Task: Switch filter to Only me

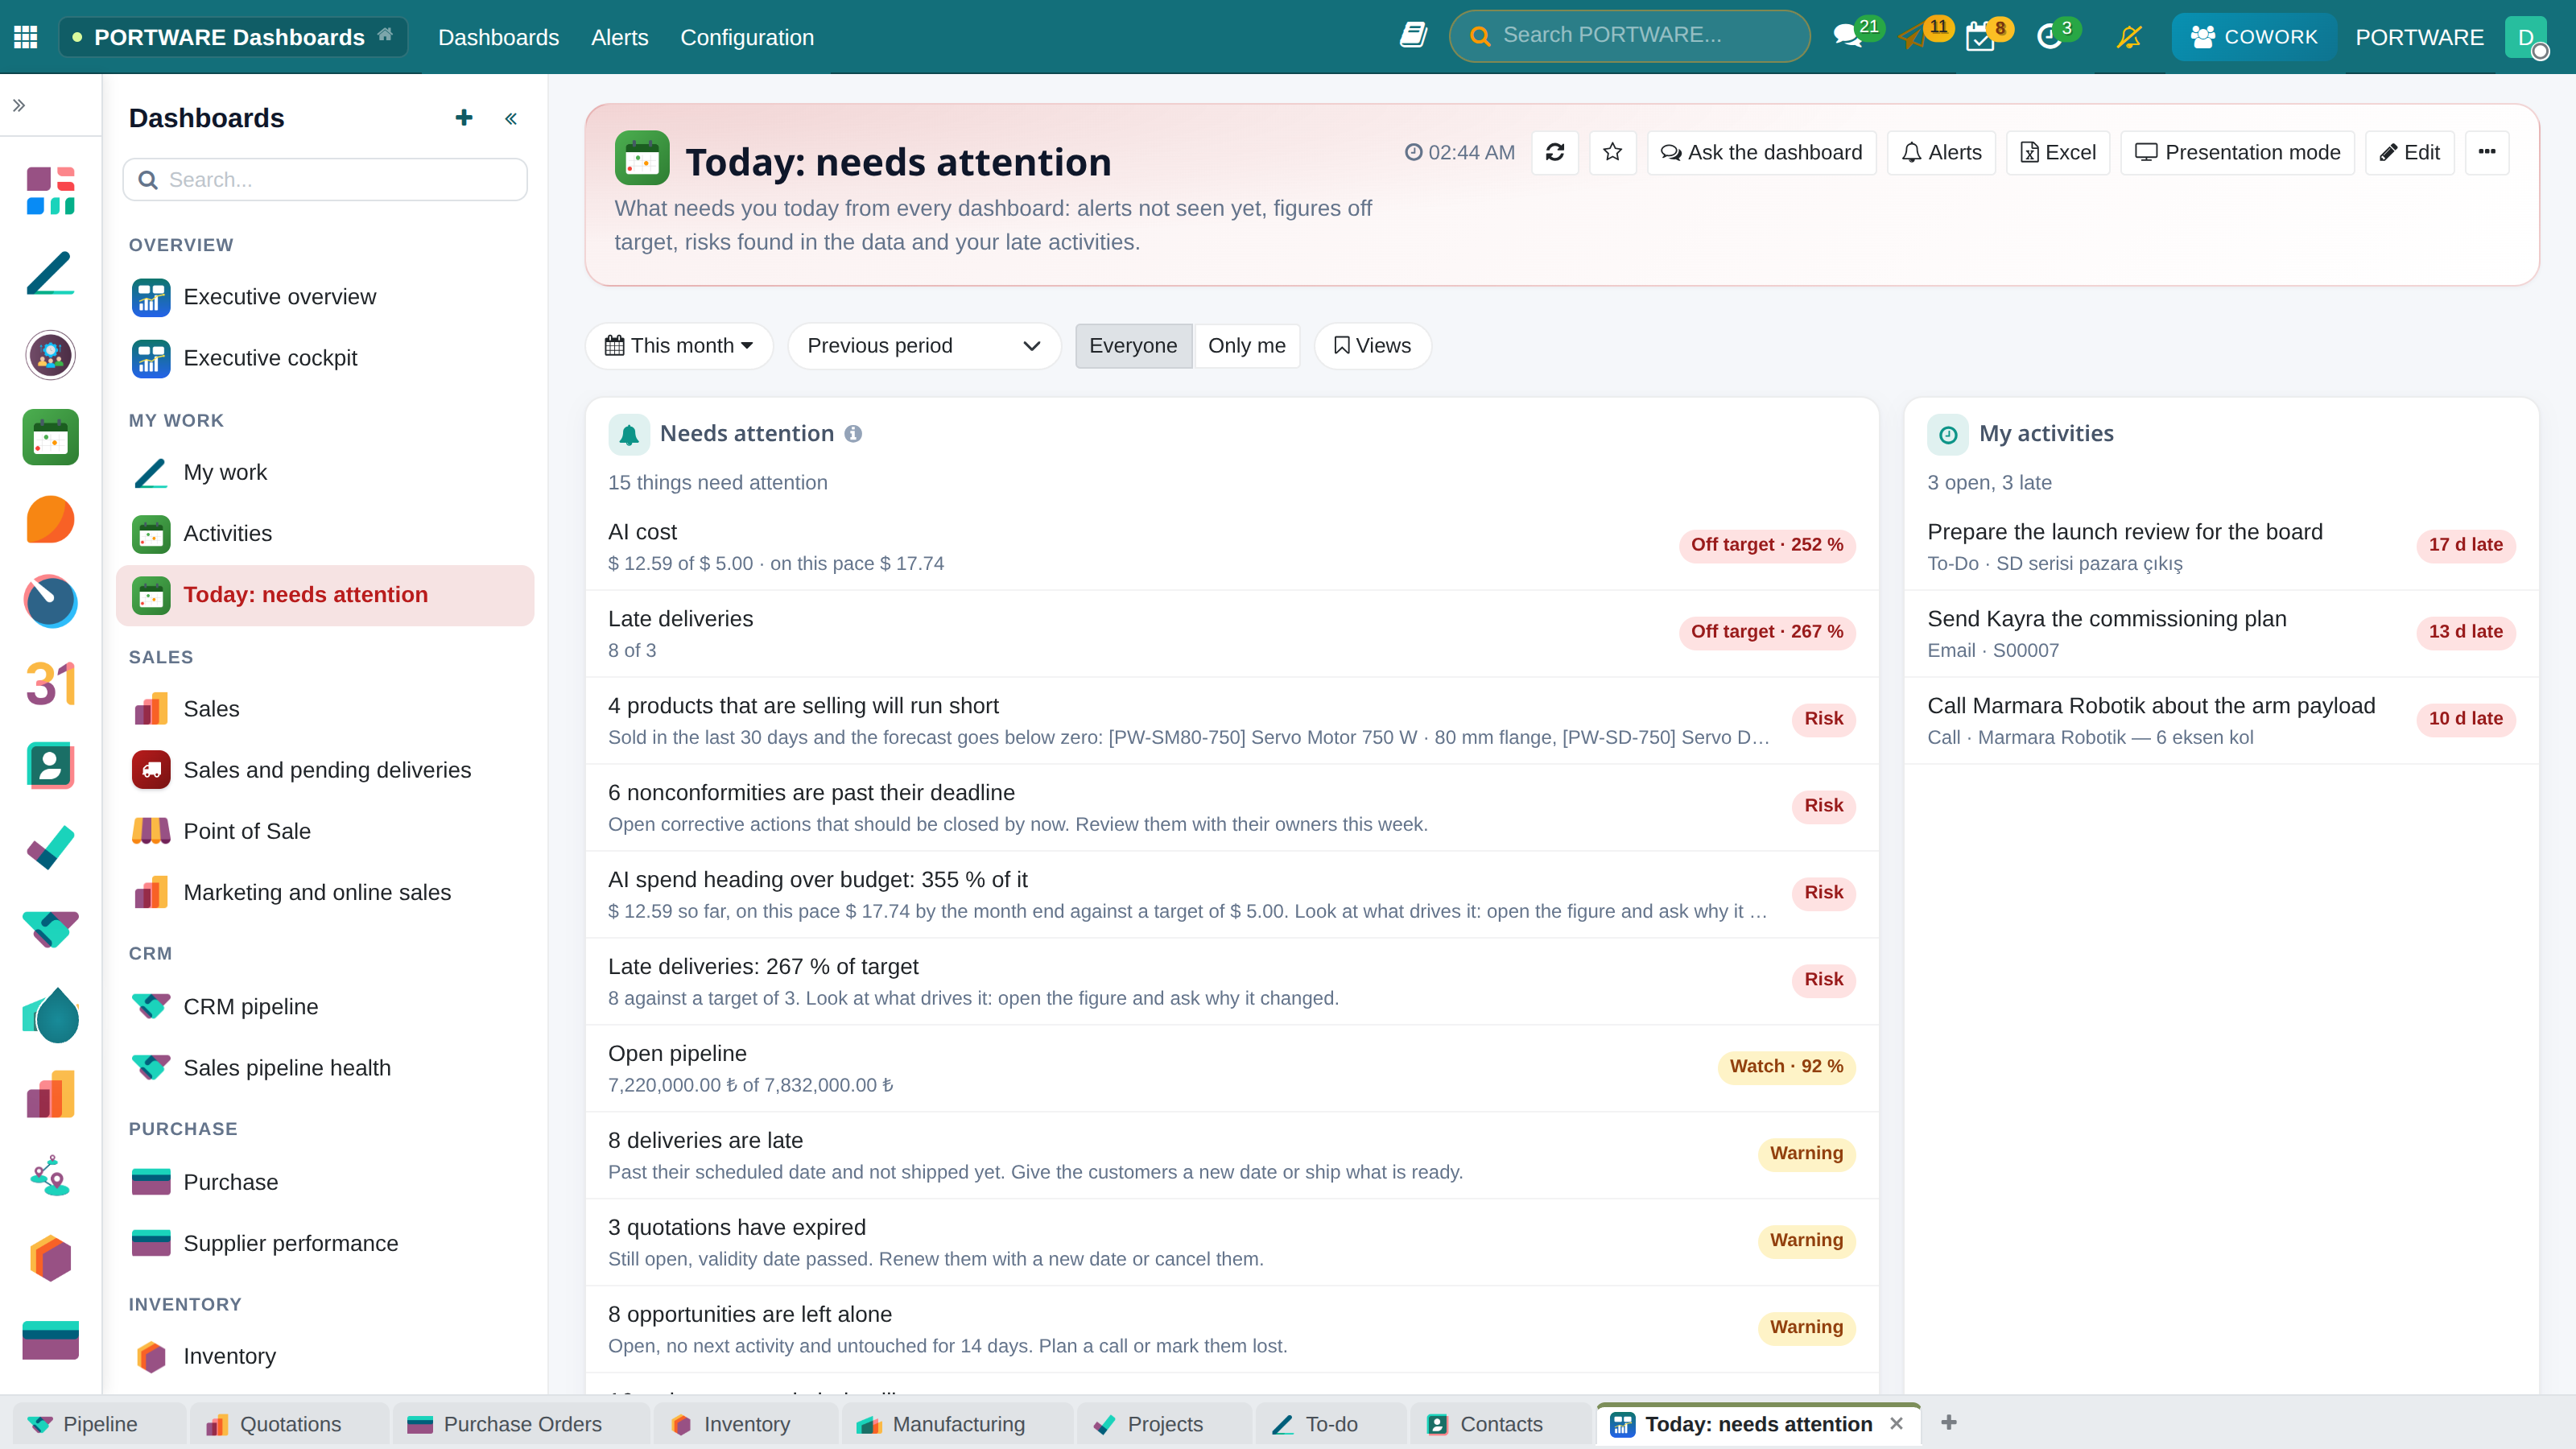Action: click(1246, 346)
